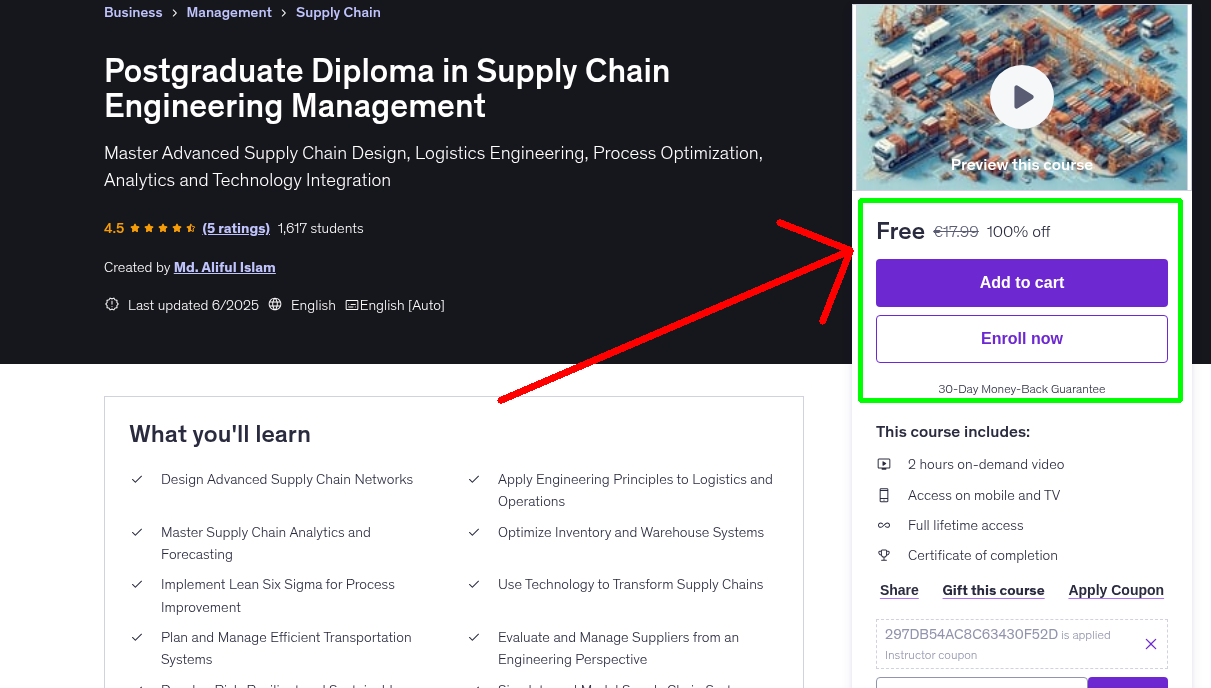The width and height of the screenshot is (1211, 688).
Task: Play the course preview video
Action: [1021, 97]
